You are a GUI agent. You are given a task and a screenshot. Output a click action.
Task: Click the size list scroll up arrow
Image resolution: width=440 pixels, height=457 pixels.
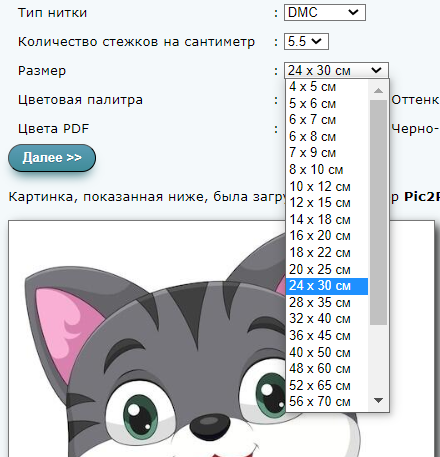pyautogui.click(x=378, y=90)
